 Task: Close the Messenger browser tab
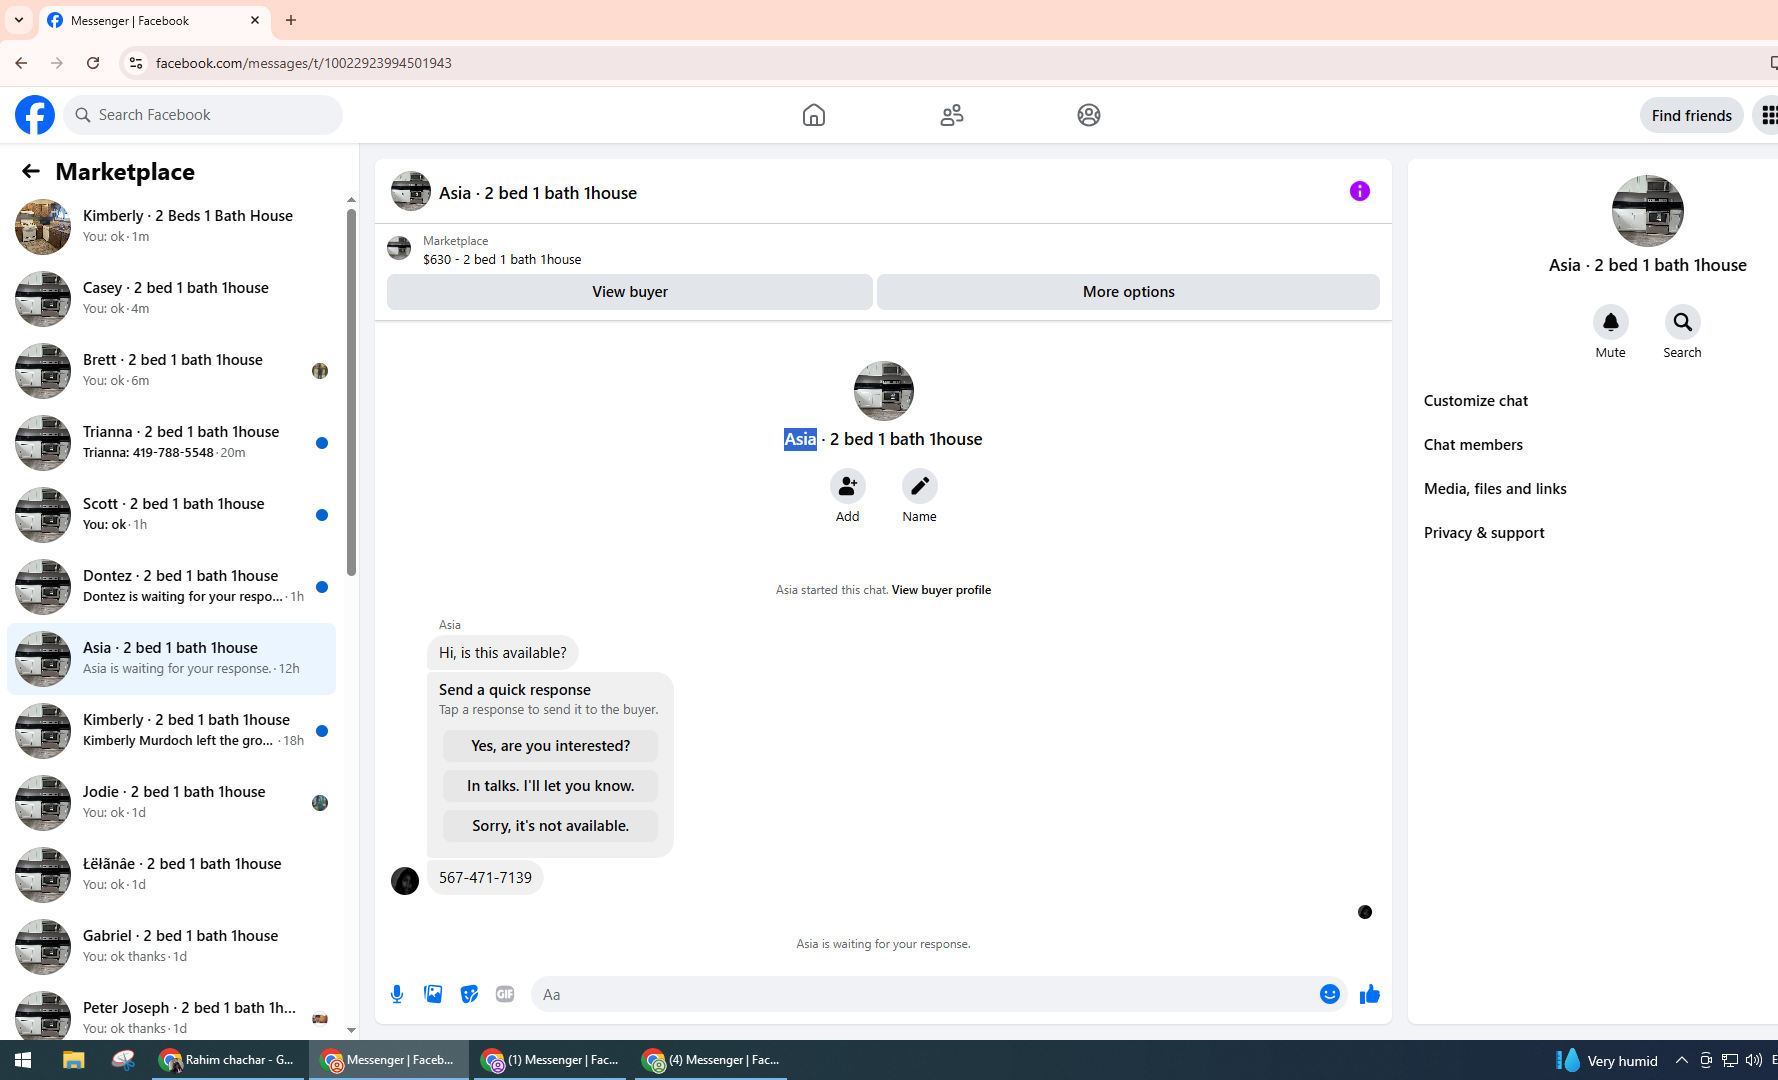point(255,20)
